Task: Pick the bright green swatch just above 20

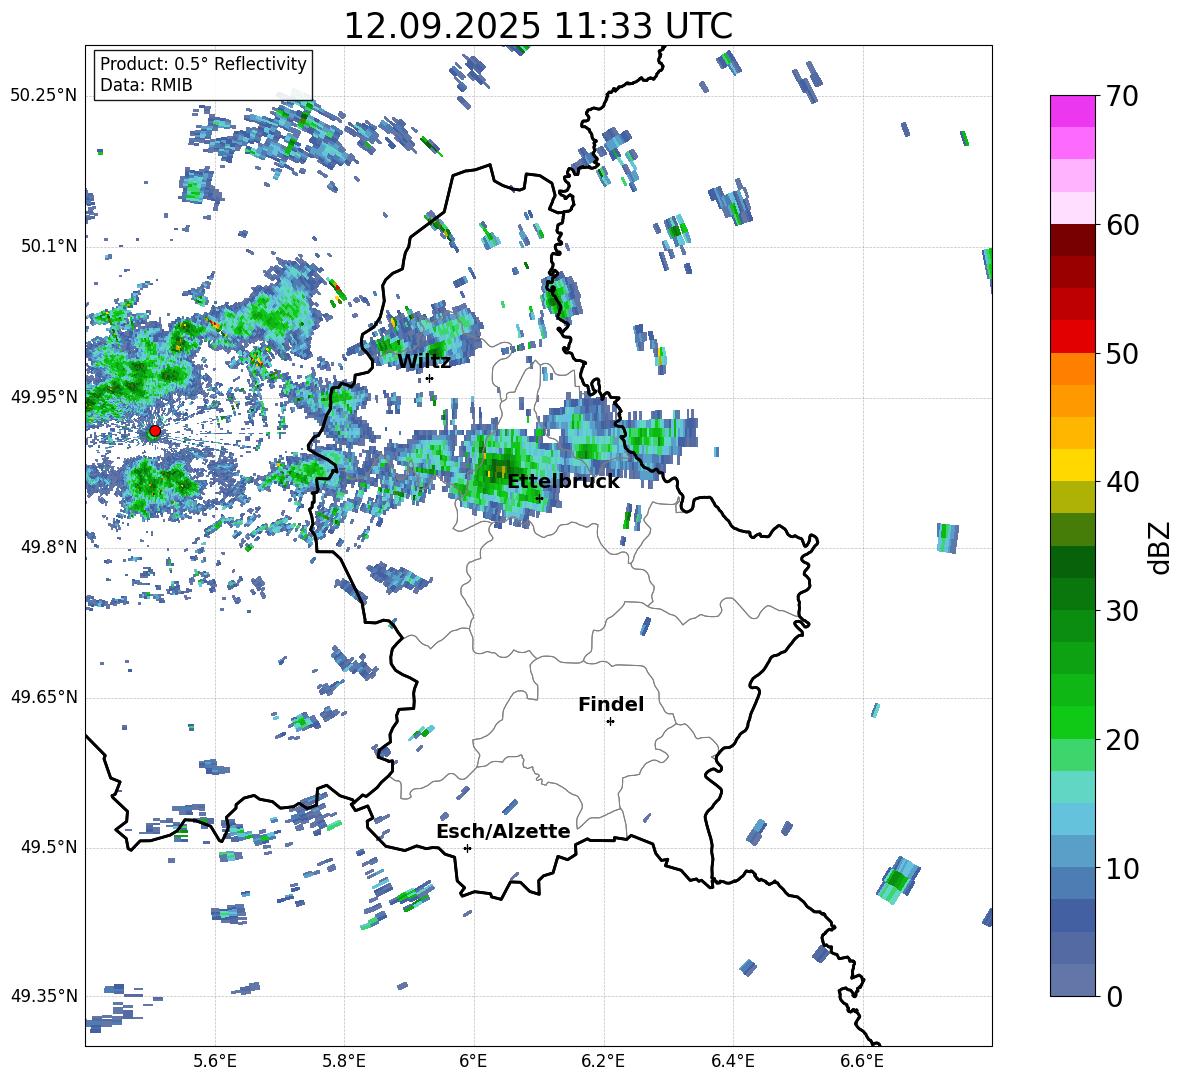Action: 1072,722
